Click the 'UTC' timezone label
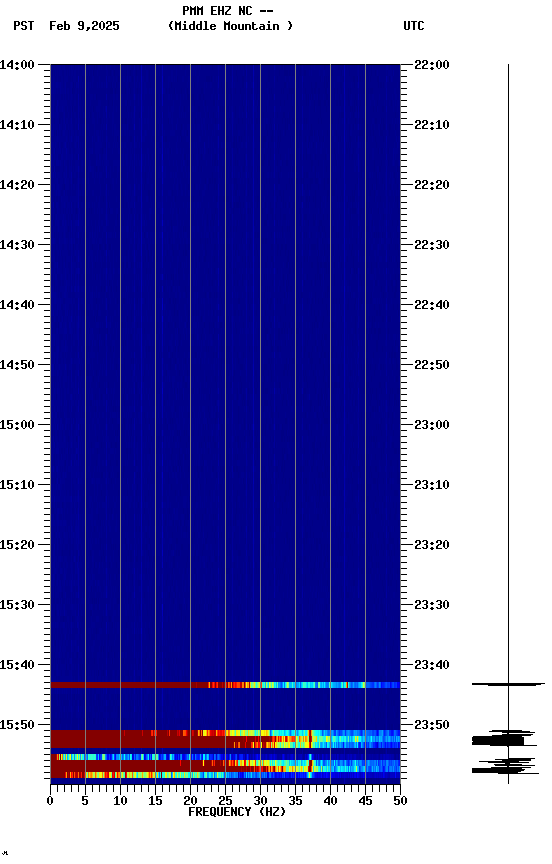 pyautogui.click(x=414, y=26)
